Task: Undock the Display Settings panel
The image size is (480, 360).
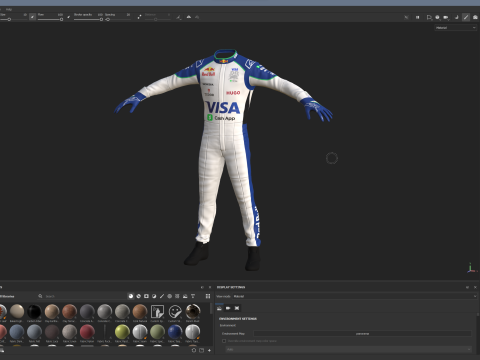Action: (x=467, y=287)
